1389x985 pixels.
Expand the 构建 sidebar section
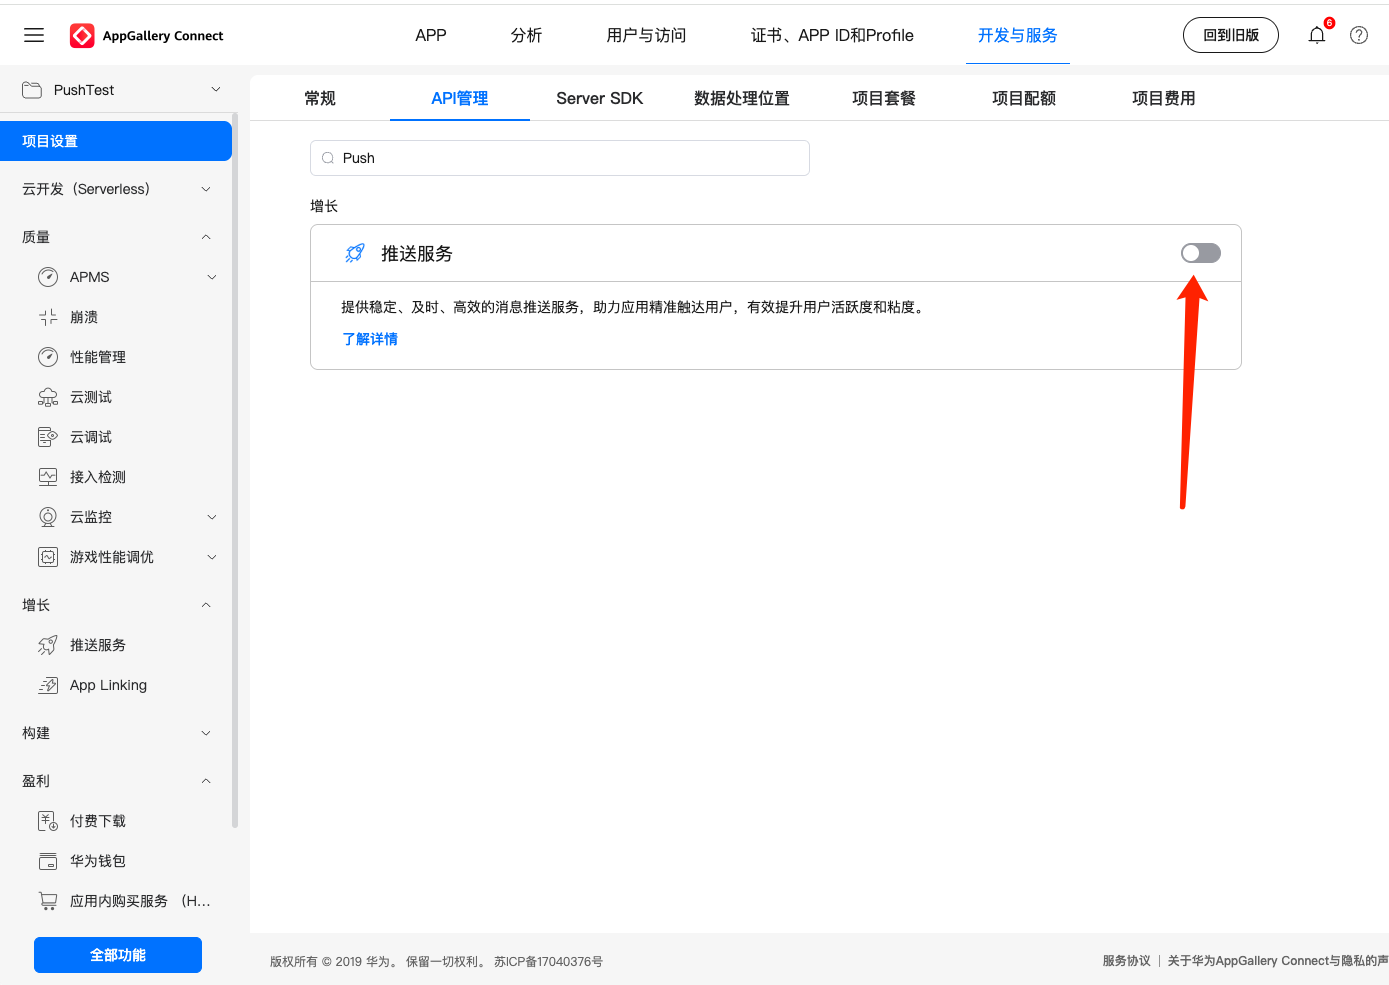coord(206,733)
